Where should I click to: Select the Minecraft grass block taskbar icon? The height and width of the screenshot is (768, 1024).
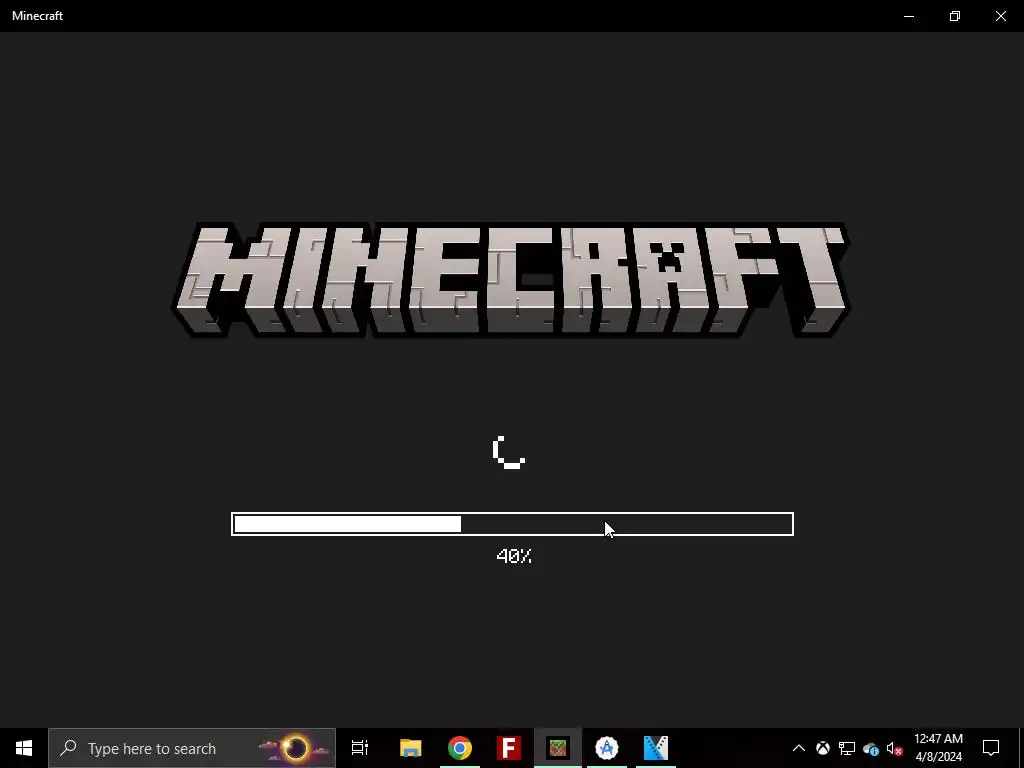click(558, 748)
